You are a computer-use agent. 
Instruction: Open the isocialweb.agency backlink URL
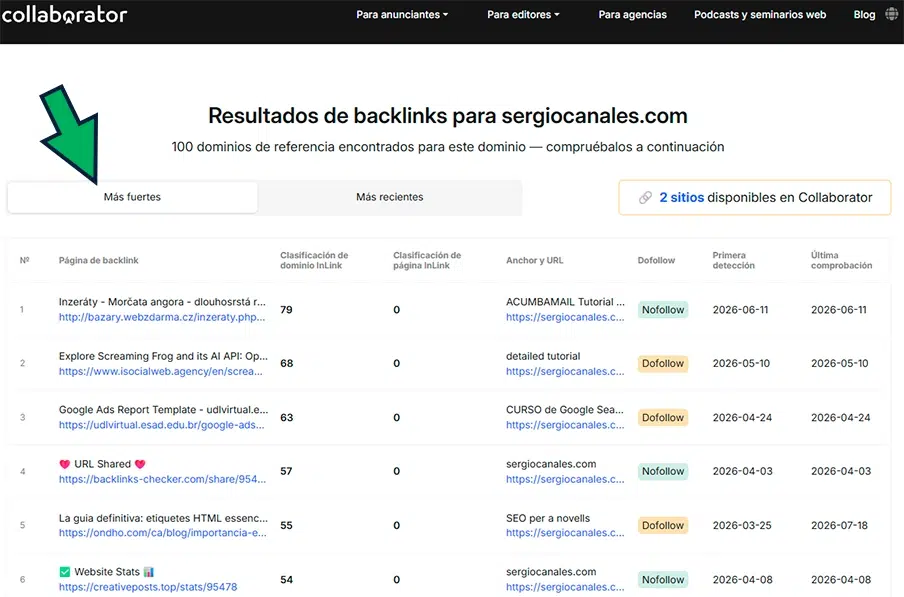(x=160, y=371)
